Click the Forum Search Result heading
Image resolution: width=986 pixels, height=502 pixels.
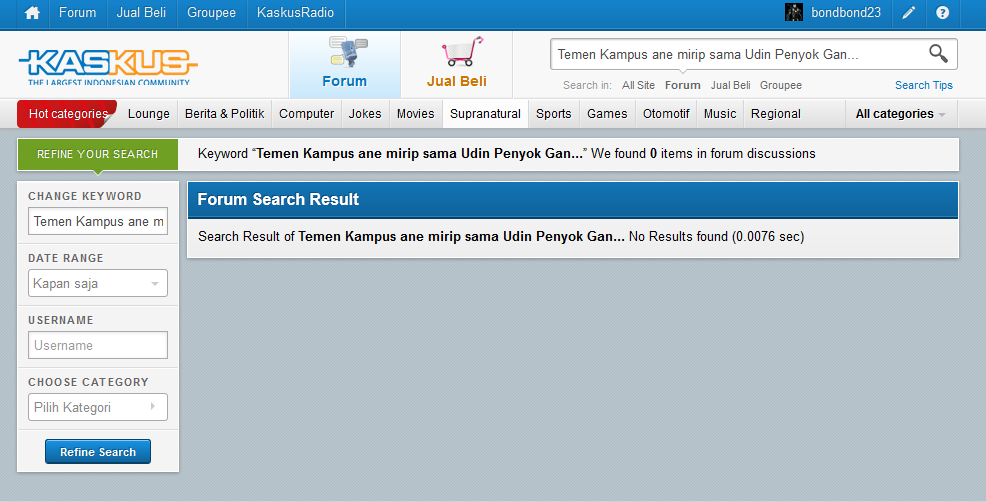click(278, 199)
